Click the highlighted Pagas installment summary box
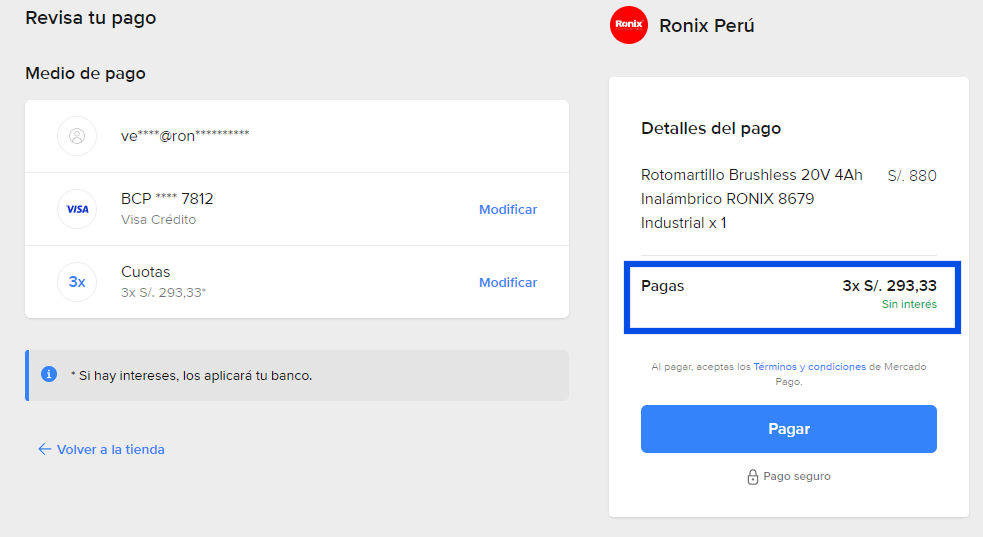983x537 pixels. [792, 298]
